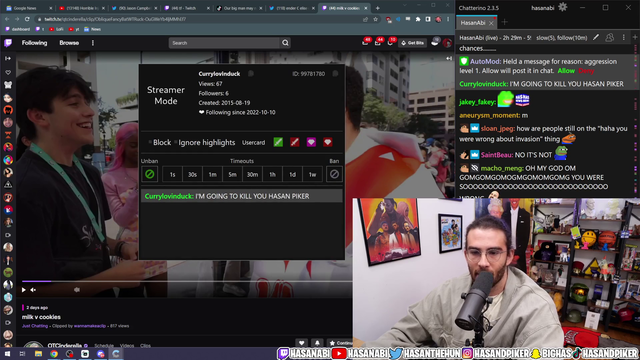Toggle the Block checkbox in usercard
This screenshot has height=360, width=640.
point(150,142)
